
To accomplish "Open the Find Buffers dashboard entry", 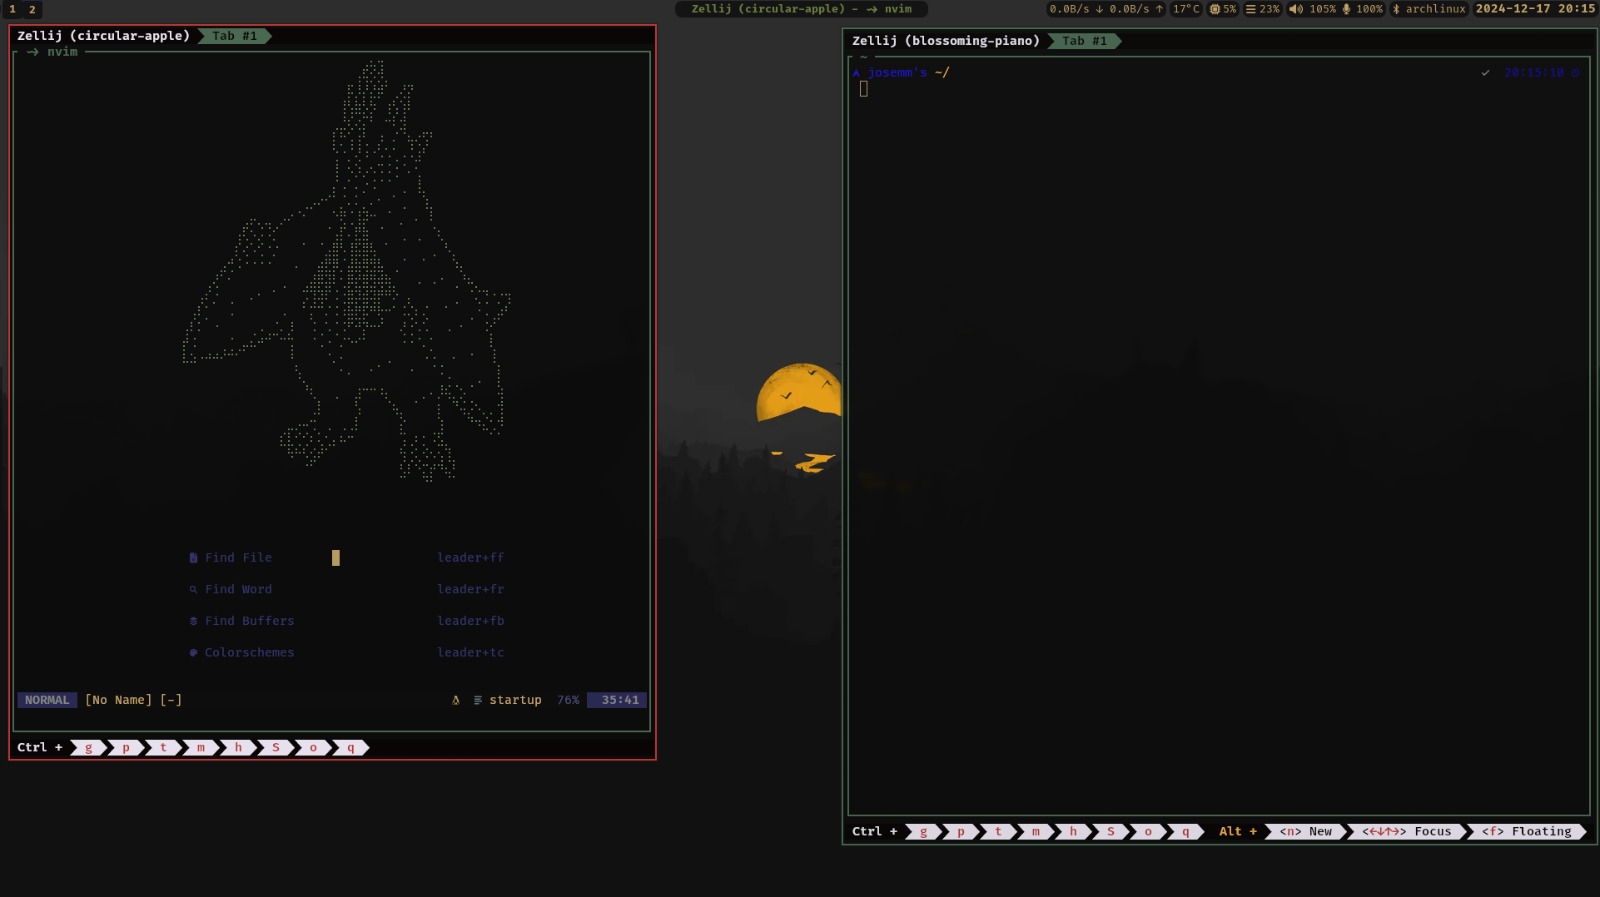I will click(249, 621).
